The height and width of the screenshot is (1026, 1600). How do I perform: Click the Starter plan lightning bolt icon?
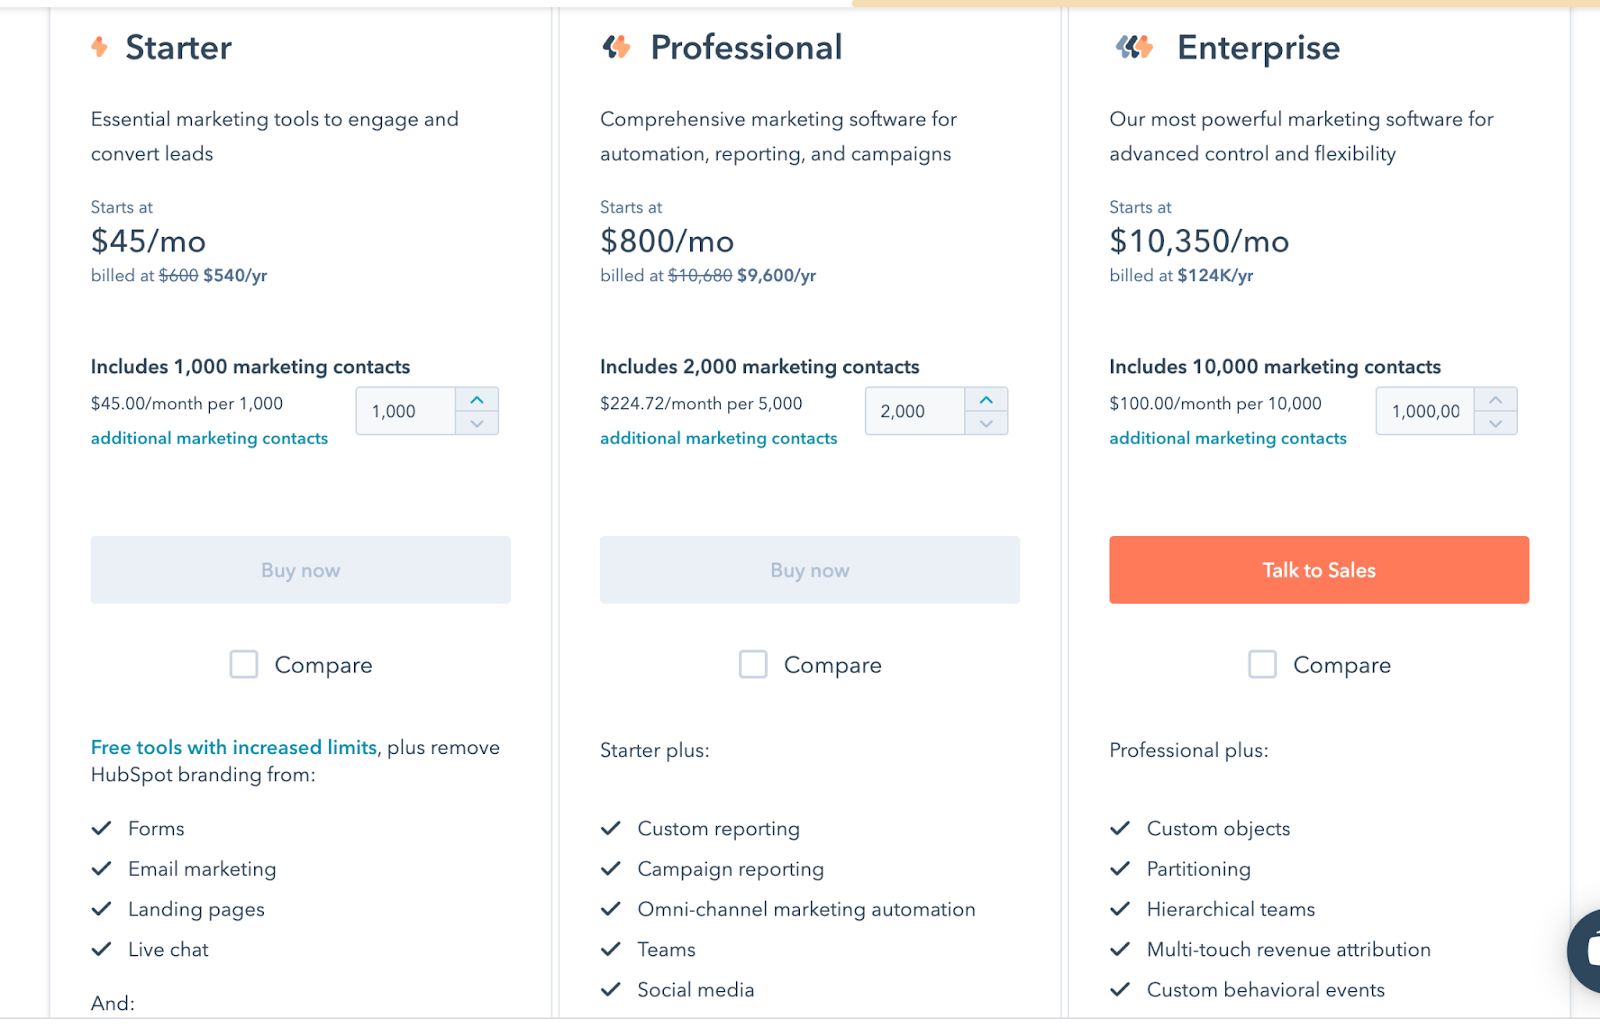(x=99, y=46)
